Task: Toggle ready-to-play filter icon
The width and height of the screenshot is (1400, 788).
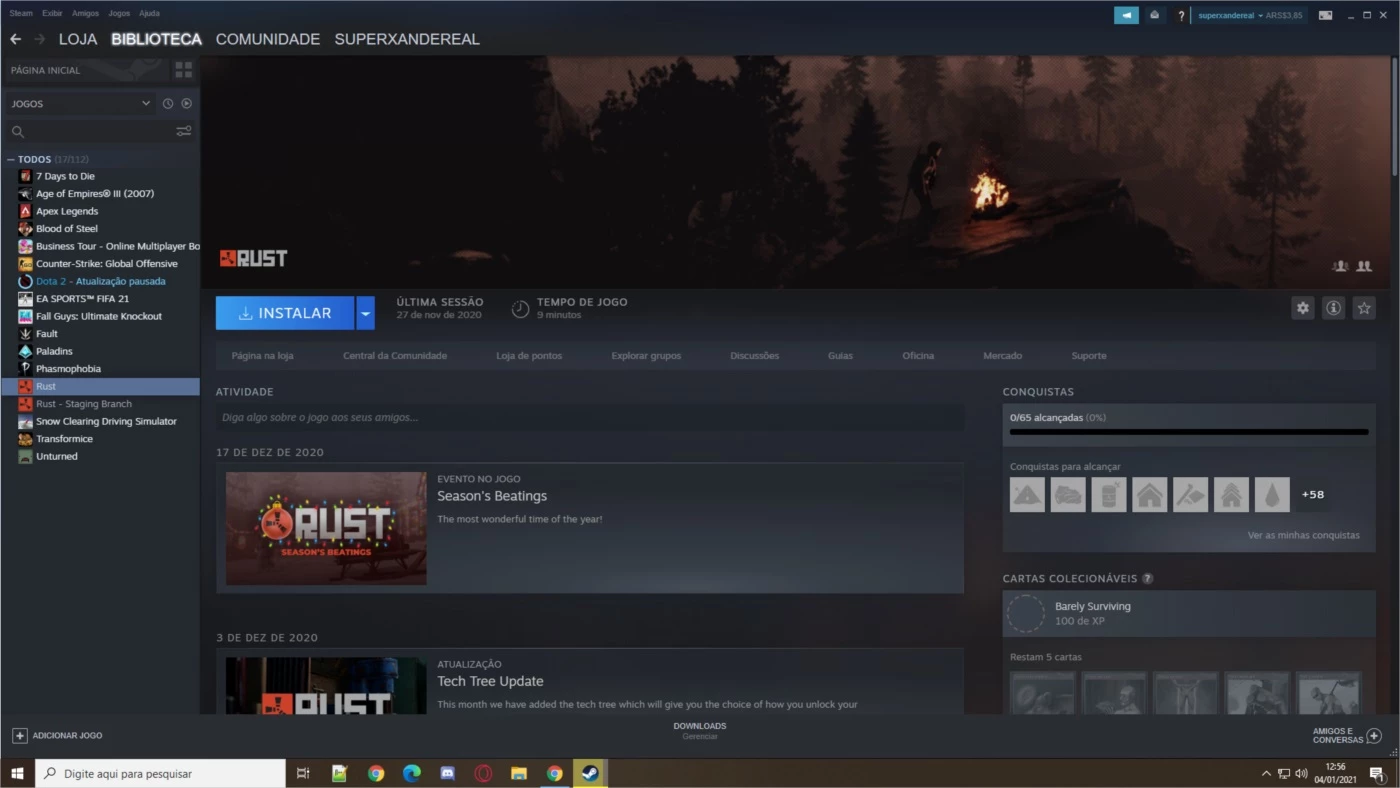Action: (x=186, y=104)
